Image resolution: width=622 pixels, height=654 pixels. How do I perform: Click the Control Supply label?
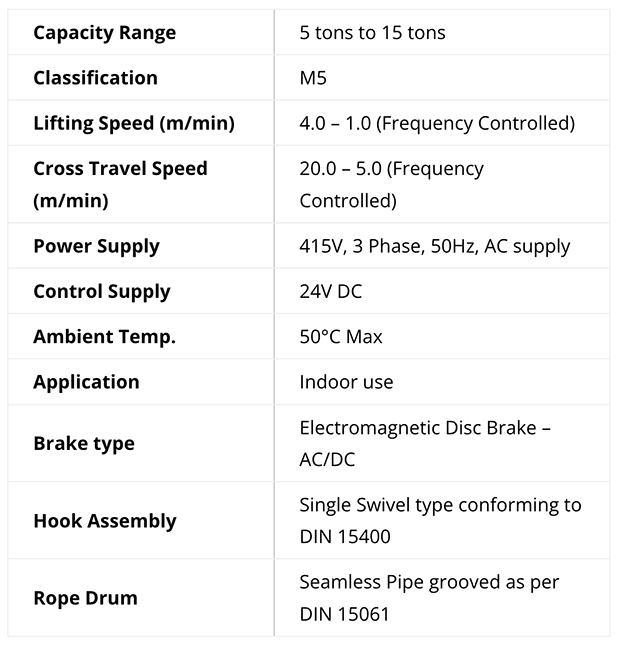(102, 292)
